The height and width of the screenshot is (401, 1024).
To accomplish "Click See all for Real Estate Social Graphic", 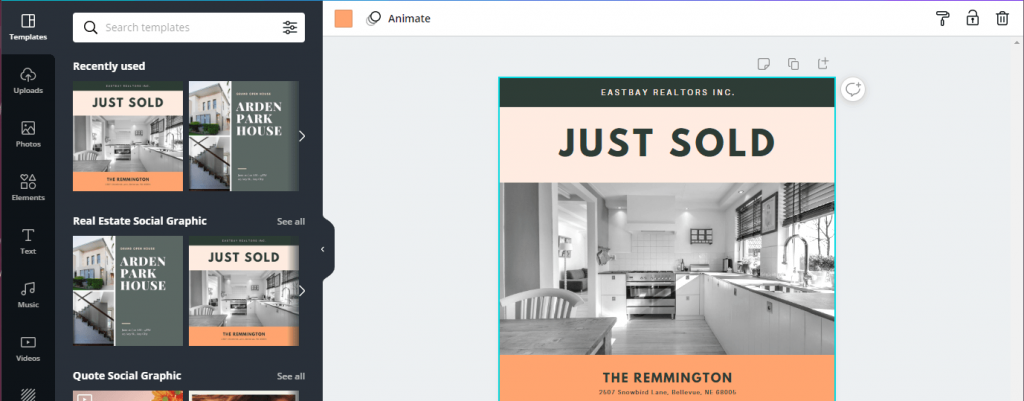I will point(291,221).
